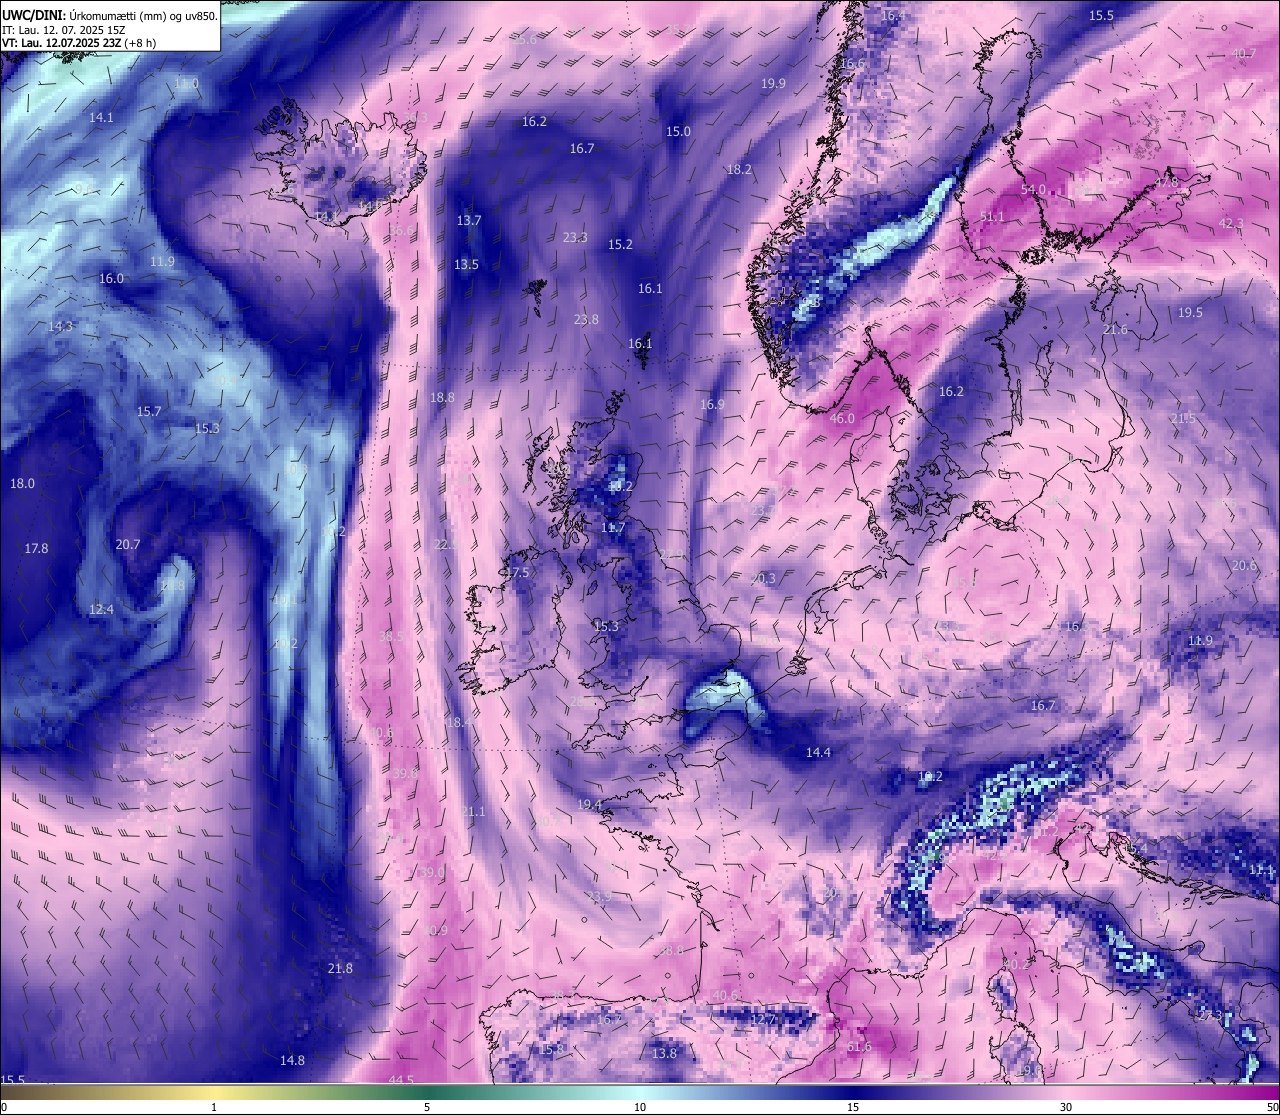Click the '15.7' value label
Image resolution: width=1280 pixels, height=1115 pixels.
tap(149, 412)
